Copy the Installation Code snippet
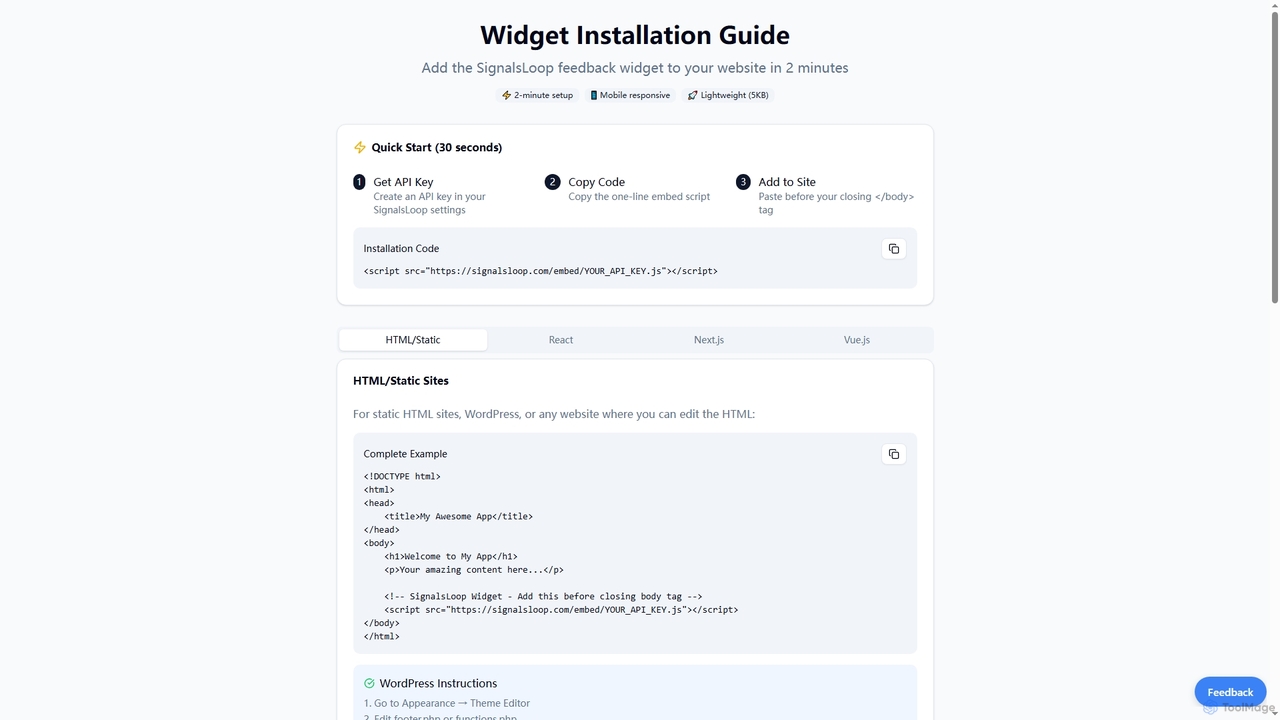This screenshot has width=1280, height=720. pyautogui.click(x=894, y=249)
